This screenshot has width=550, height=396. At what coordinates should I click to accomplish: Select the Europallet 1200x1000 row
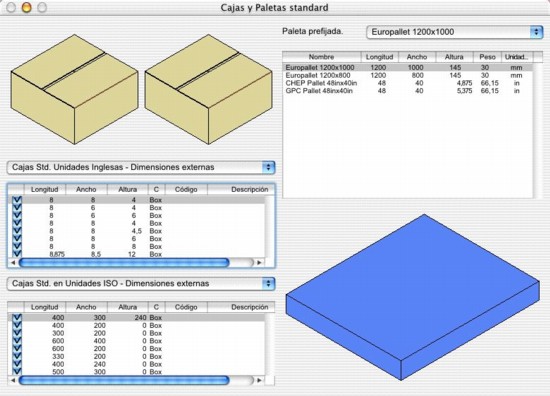coord(408,67)
